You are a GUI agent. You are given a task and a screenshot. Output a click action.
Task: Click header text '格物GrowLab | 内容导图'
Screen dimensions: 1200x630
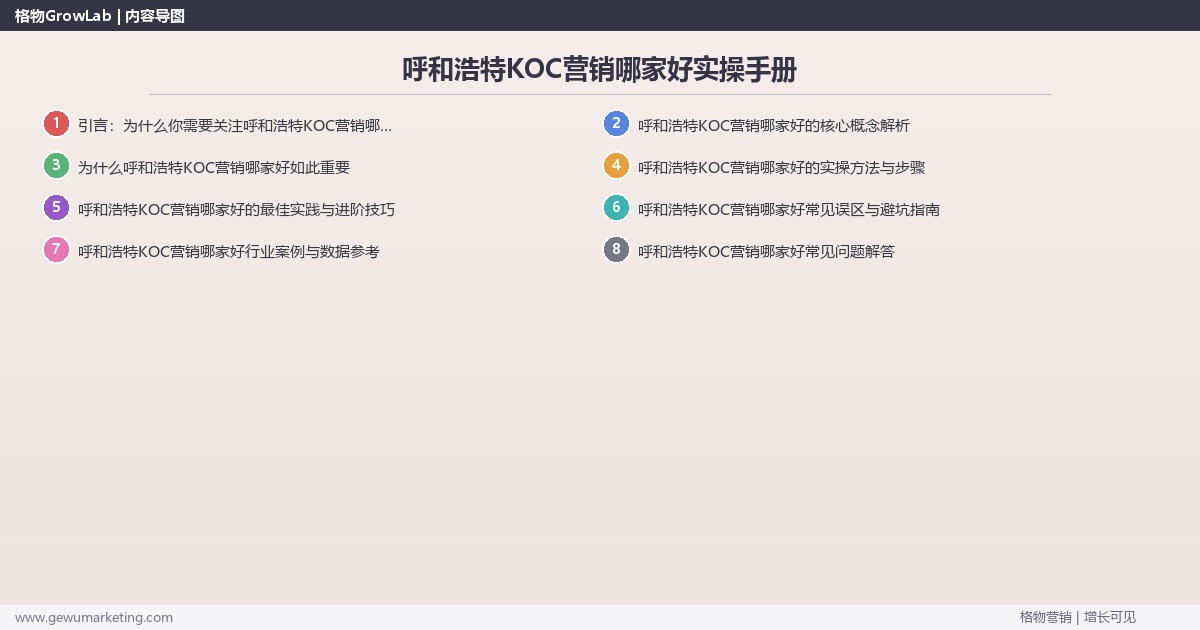100,16
